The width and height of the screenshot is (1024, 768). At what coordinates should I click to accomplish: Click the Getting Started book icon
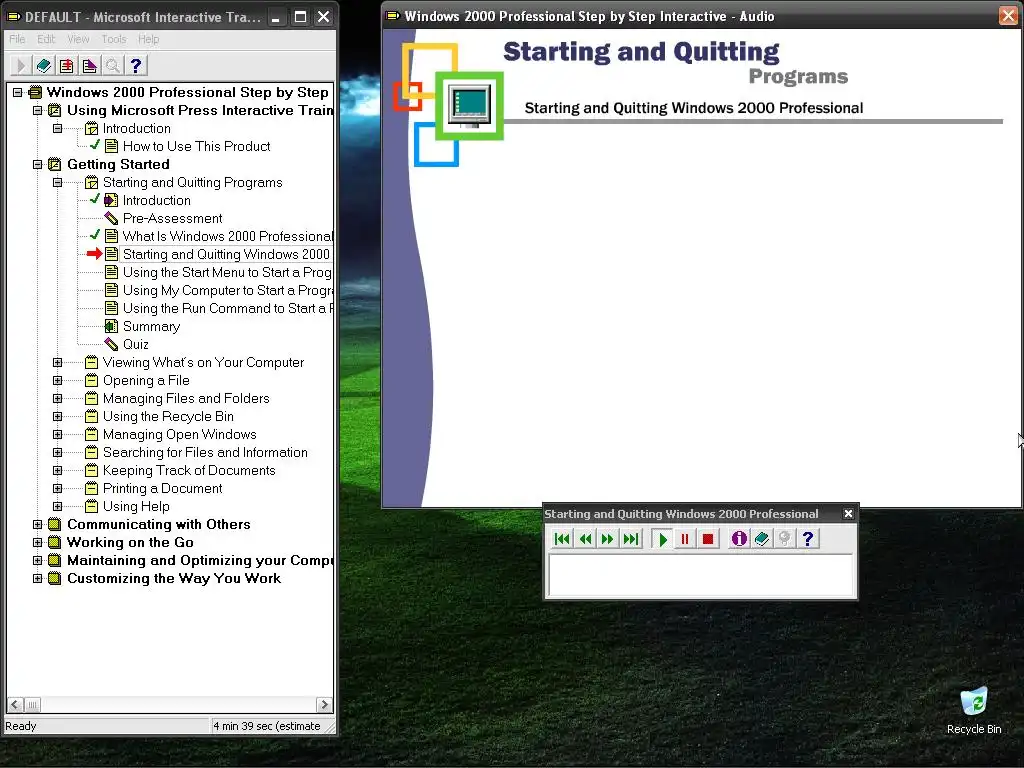[55, 164]
